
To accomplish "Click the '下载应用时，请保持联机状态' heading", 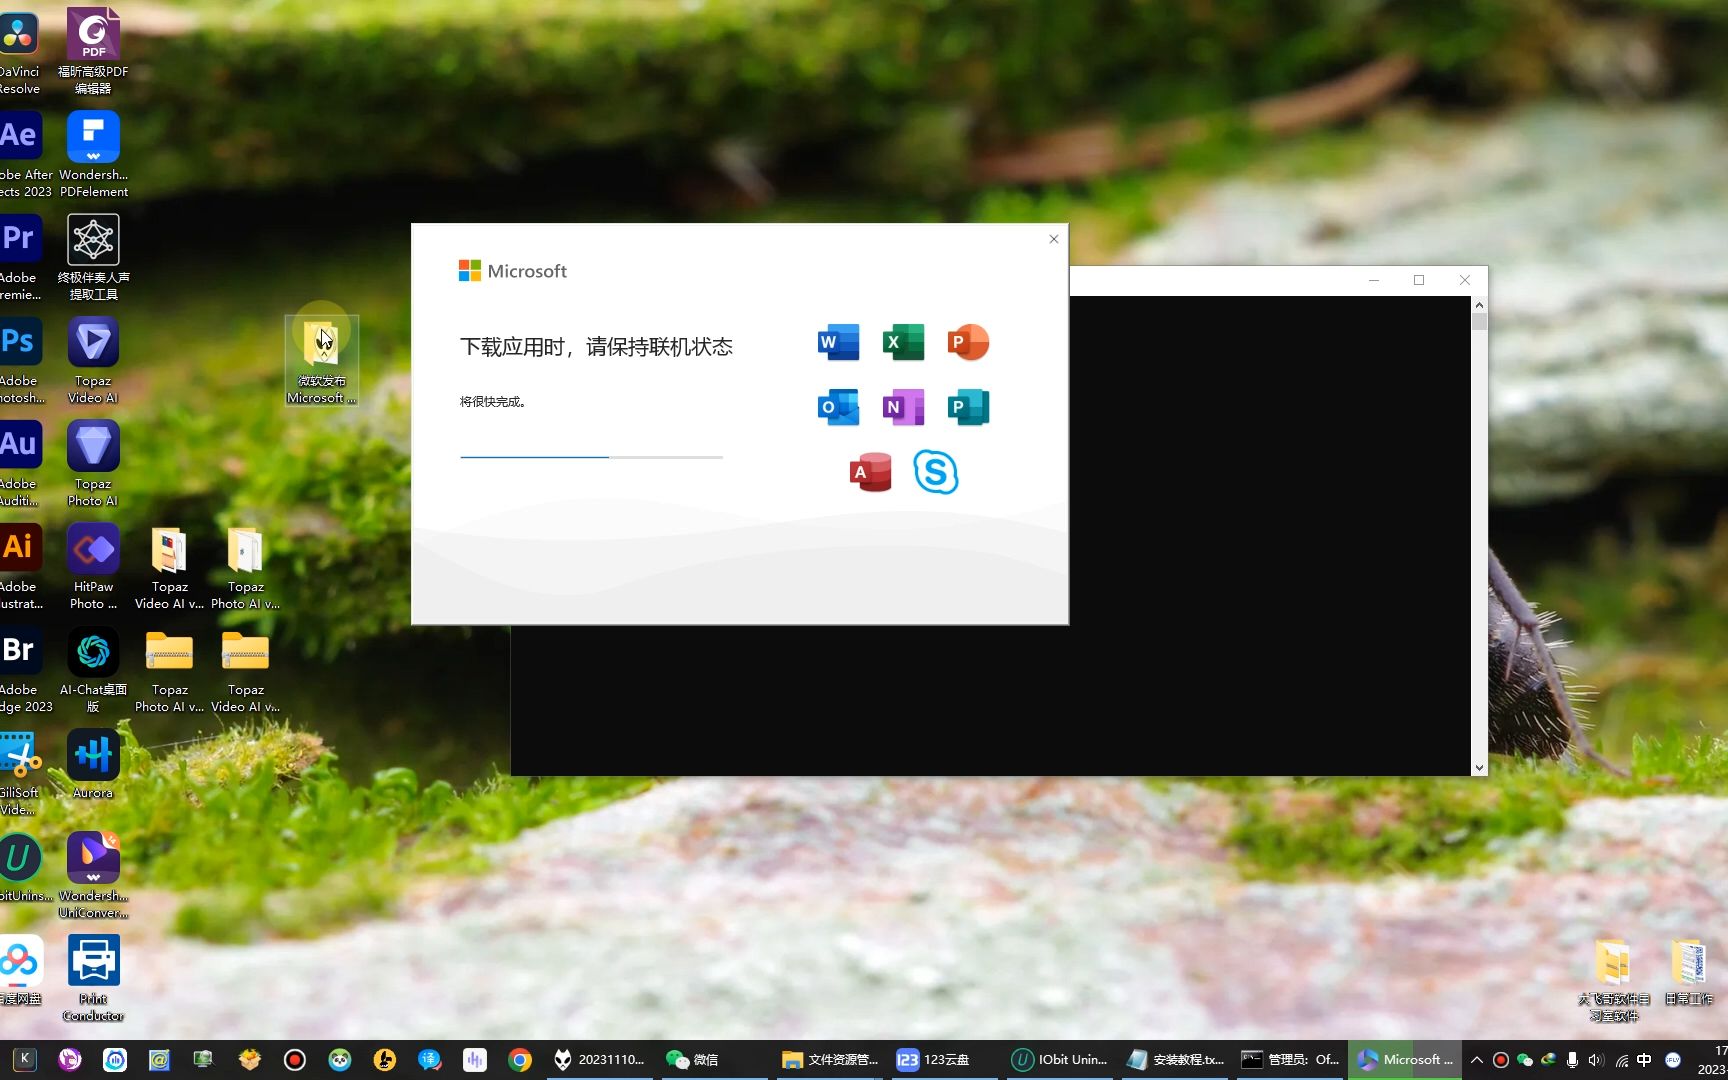I will (596, 347).
